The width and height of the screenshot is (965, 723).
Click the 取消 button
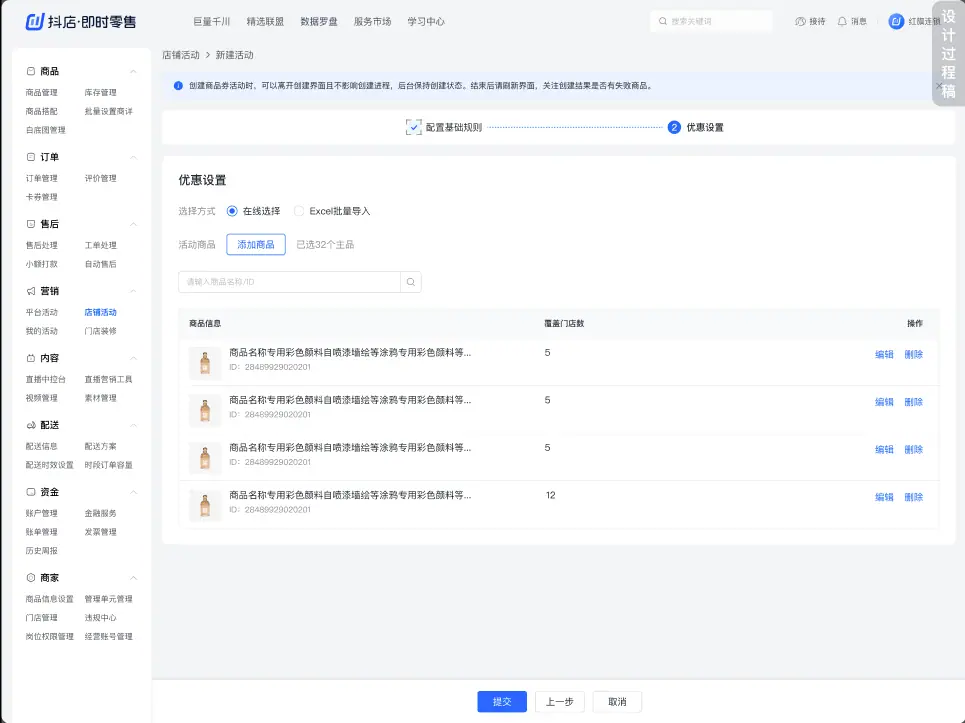pyautogui.click(x=617, y=701)
